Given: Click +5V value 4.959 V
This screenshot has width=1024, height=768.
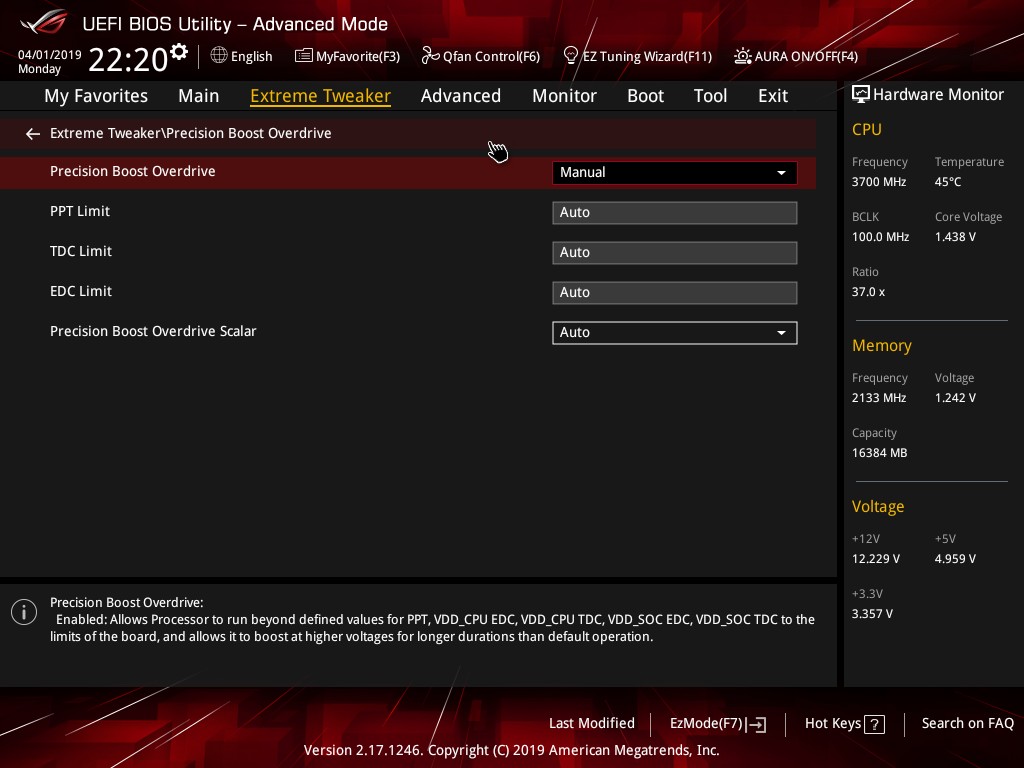Looking at the screenshot, I should pyautogui.click(x=955, y=558).
